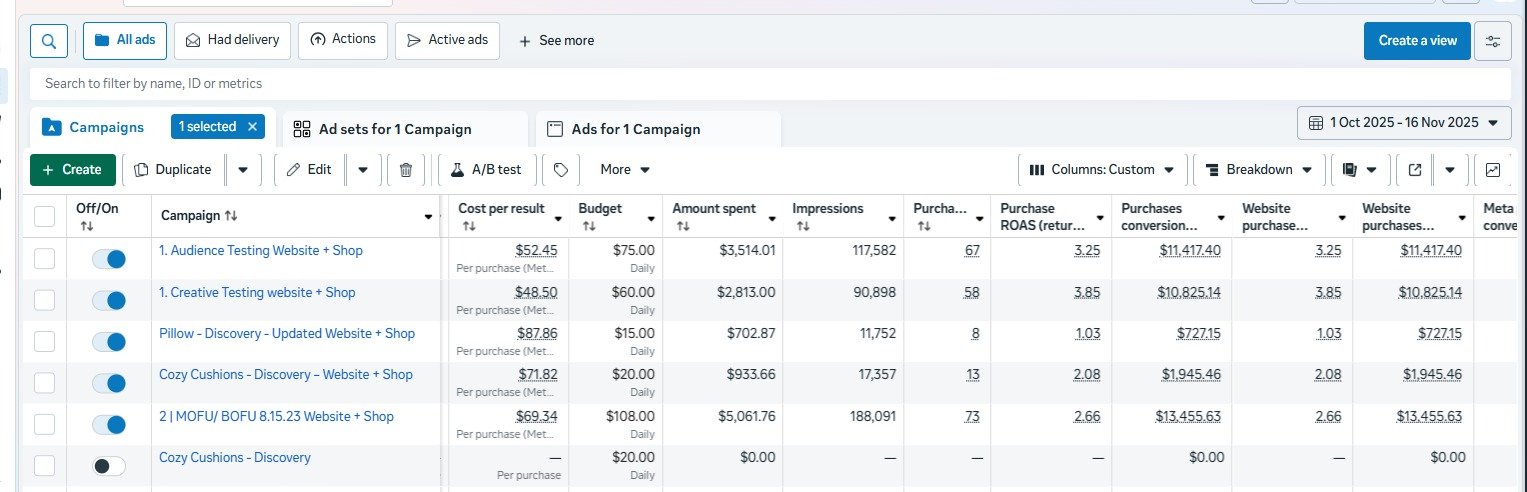The height and width of the screenshot is (492, 1527).
Task: Click the reports icon beside Breakdown
Action: point(1349,170)
